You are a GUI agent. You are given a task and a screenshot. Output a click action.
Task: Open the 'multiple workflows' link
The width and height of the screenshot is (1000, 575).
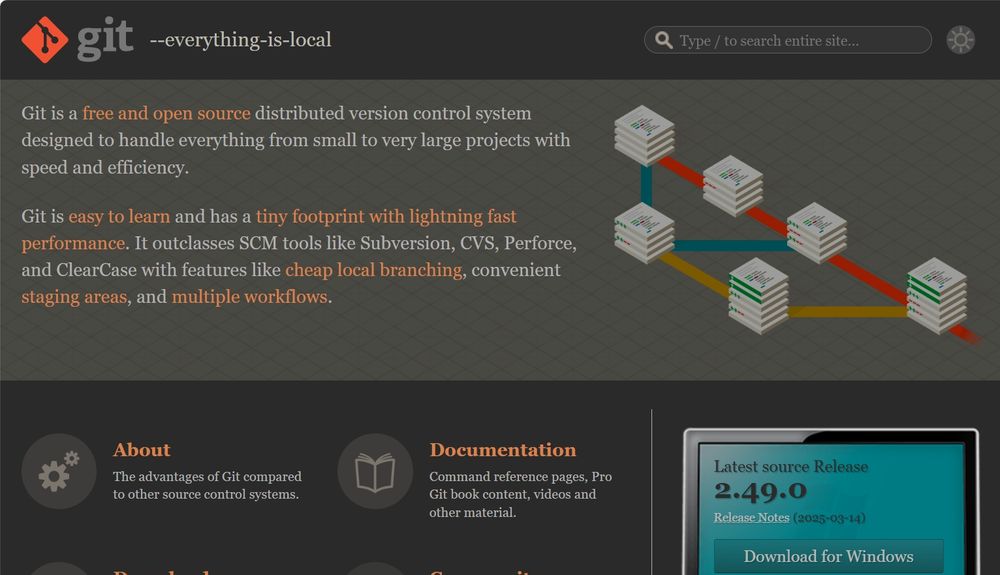click(249, 297)
